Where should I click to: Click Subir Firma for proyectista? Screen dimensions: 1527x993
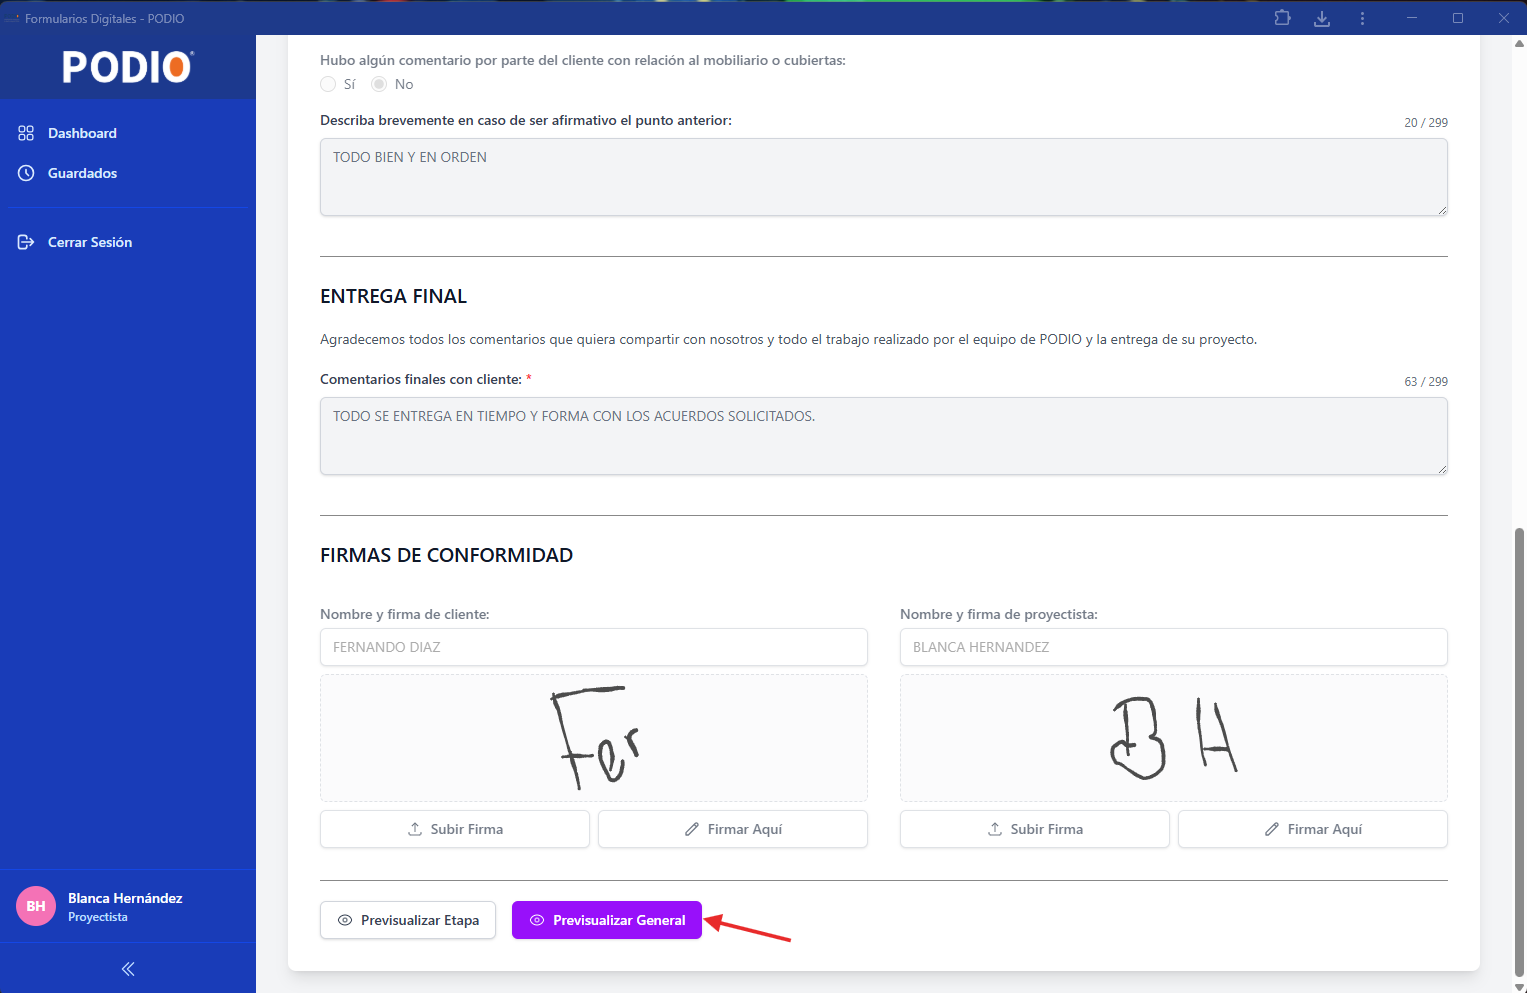[x=1035, y=829]
